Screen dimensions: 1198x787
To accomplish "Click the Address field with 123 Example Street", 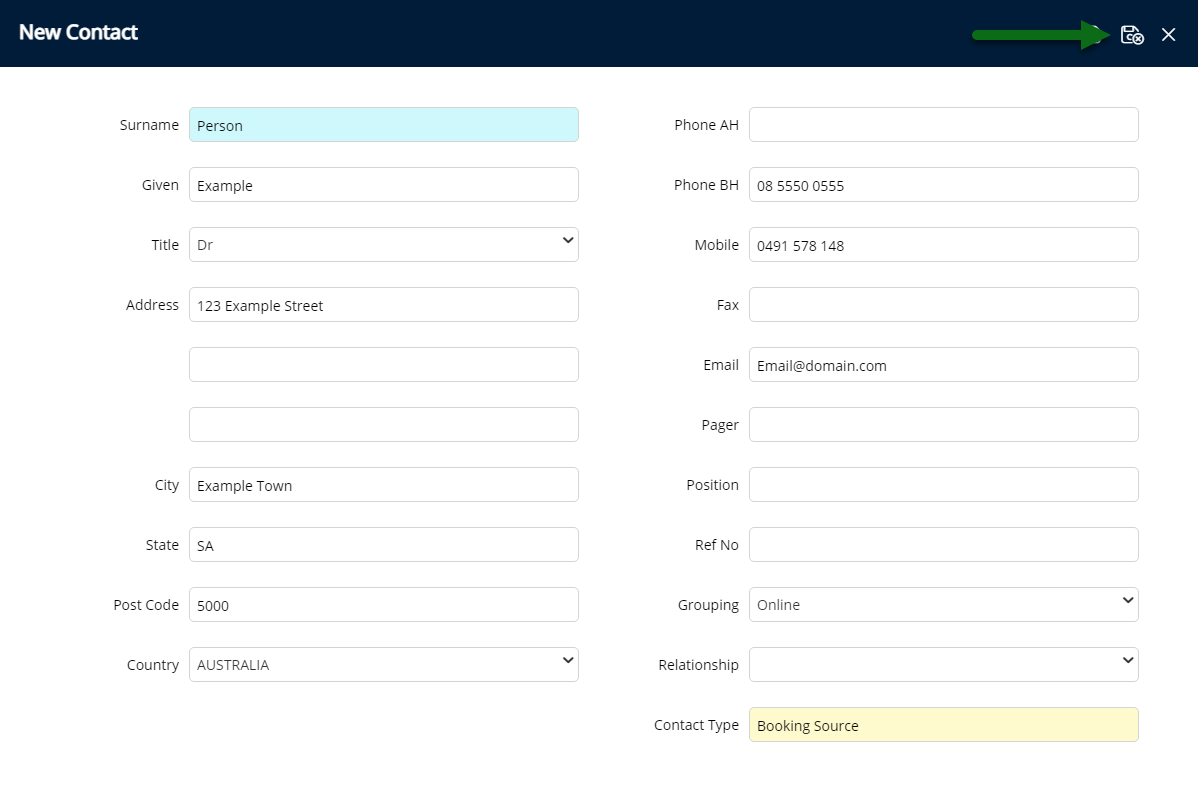I will tap(384, 305).
